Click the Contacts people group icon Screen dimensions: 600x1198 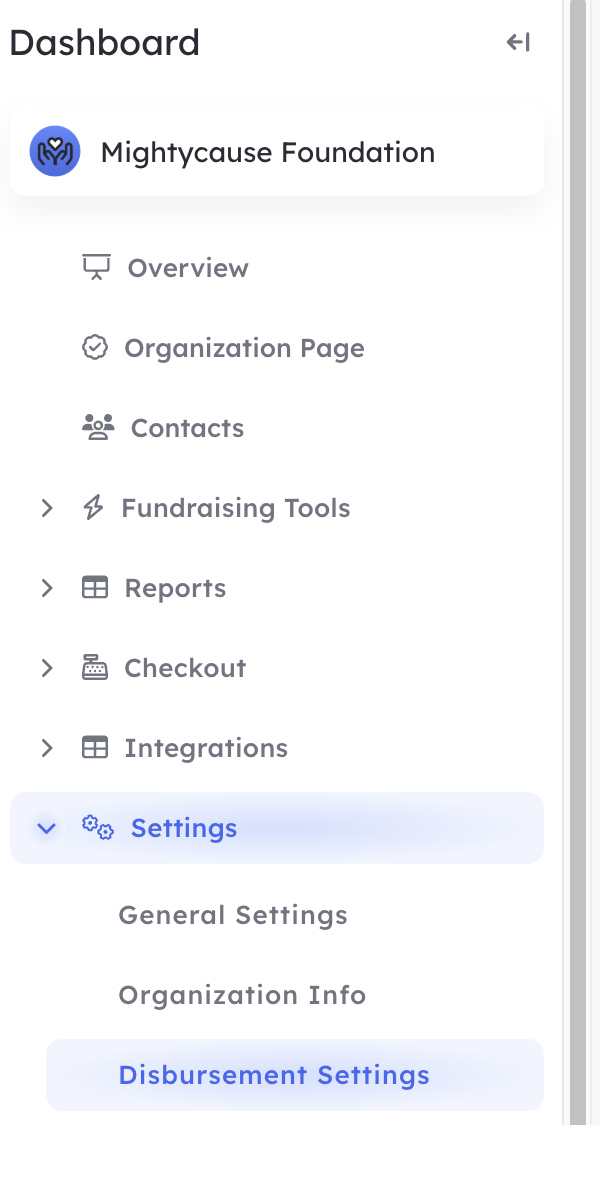[98, 427]
